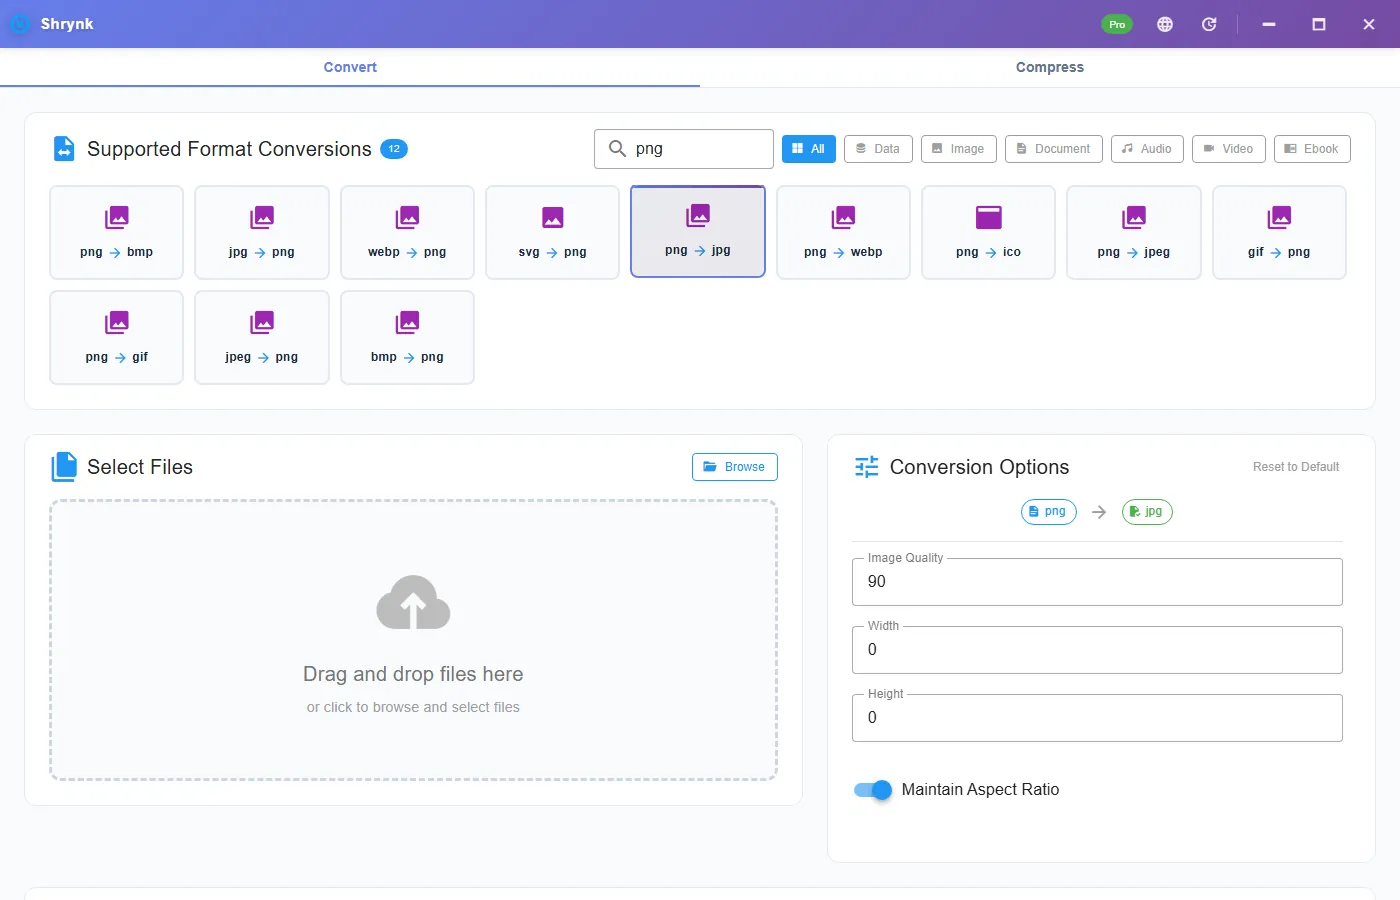Click the 'Drag and drop files here' text

413,674
